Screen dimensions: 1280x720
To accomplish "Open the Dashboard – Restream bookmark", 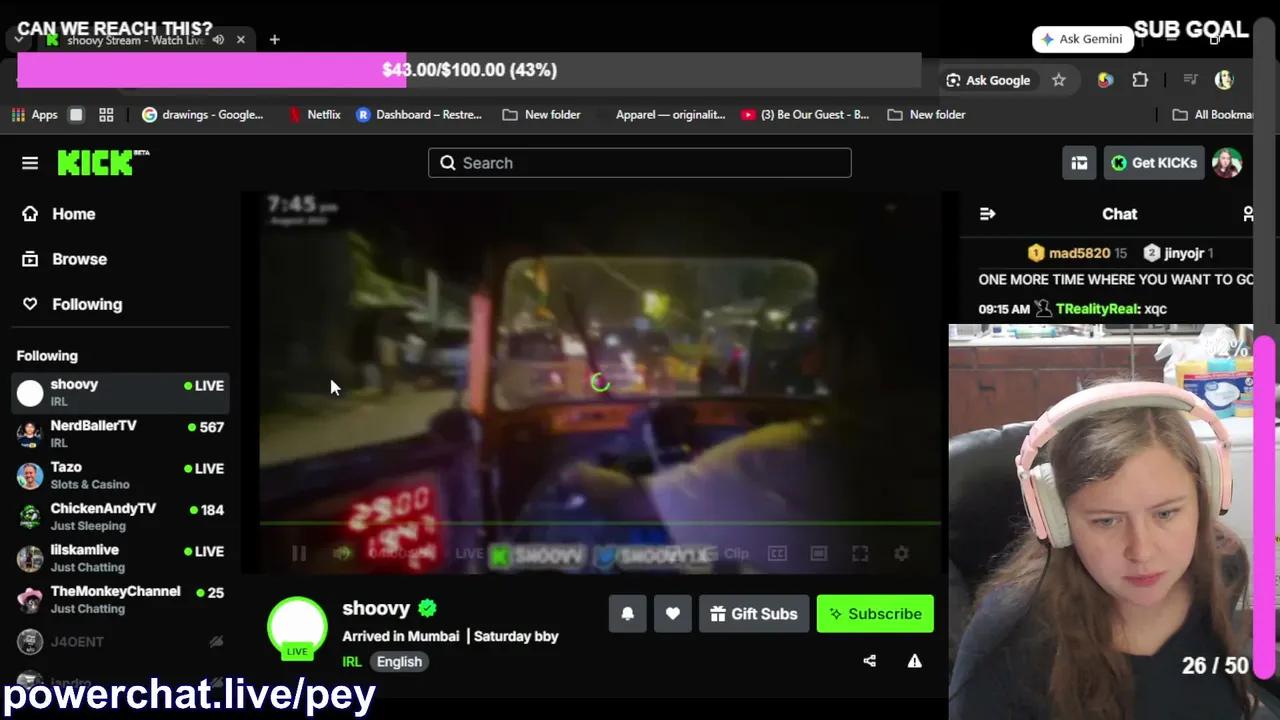I will pos(419,115).
